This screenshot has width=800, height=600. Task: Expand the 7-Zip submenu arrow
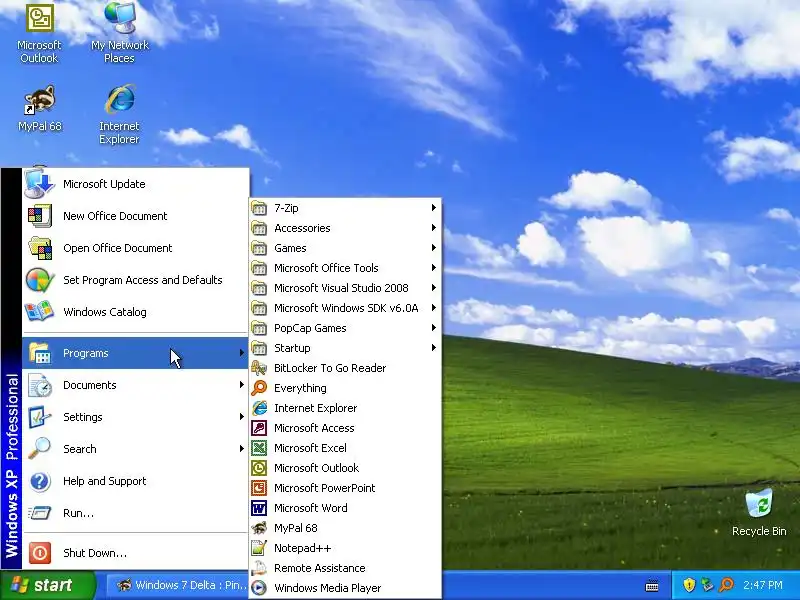[434, 208]
